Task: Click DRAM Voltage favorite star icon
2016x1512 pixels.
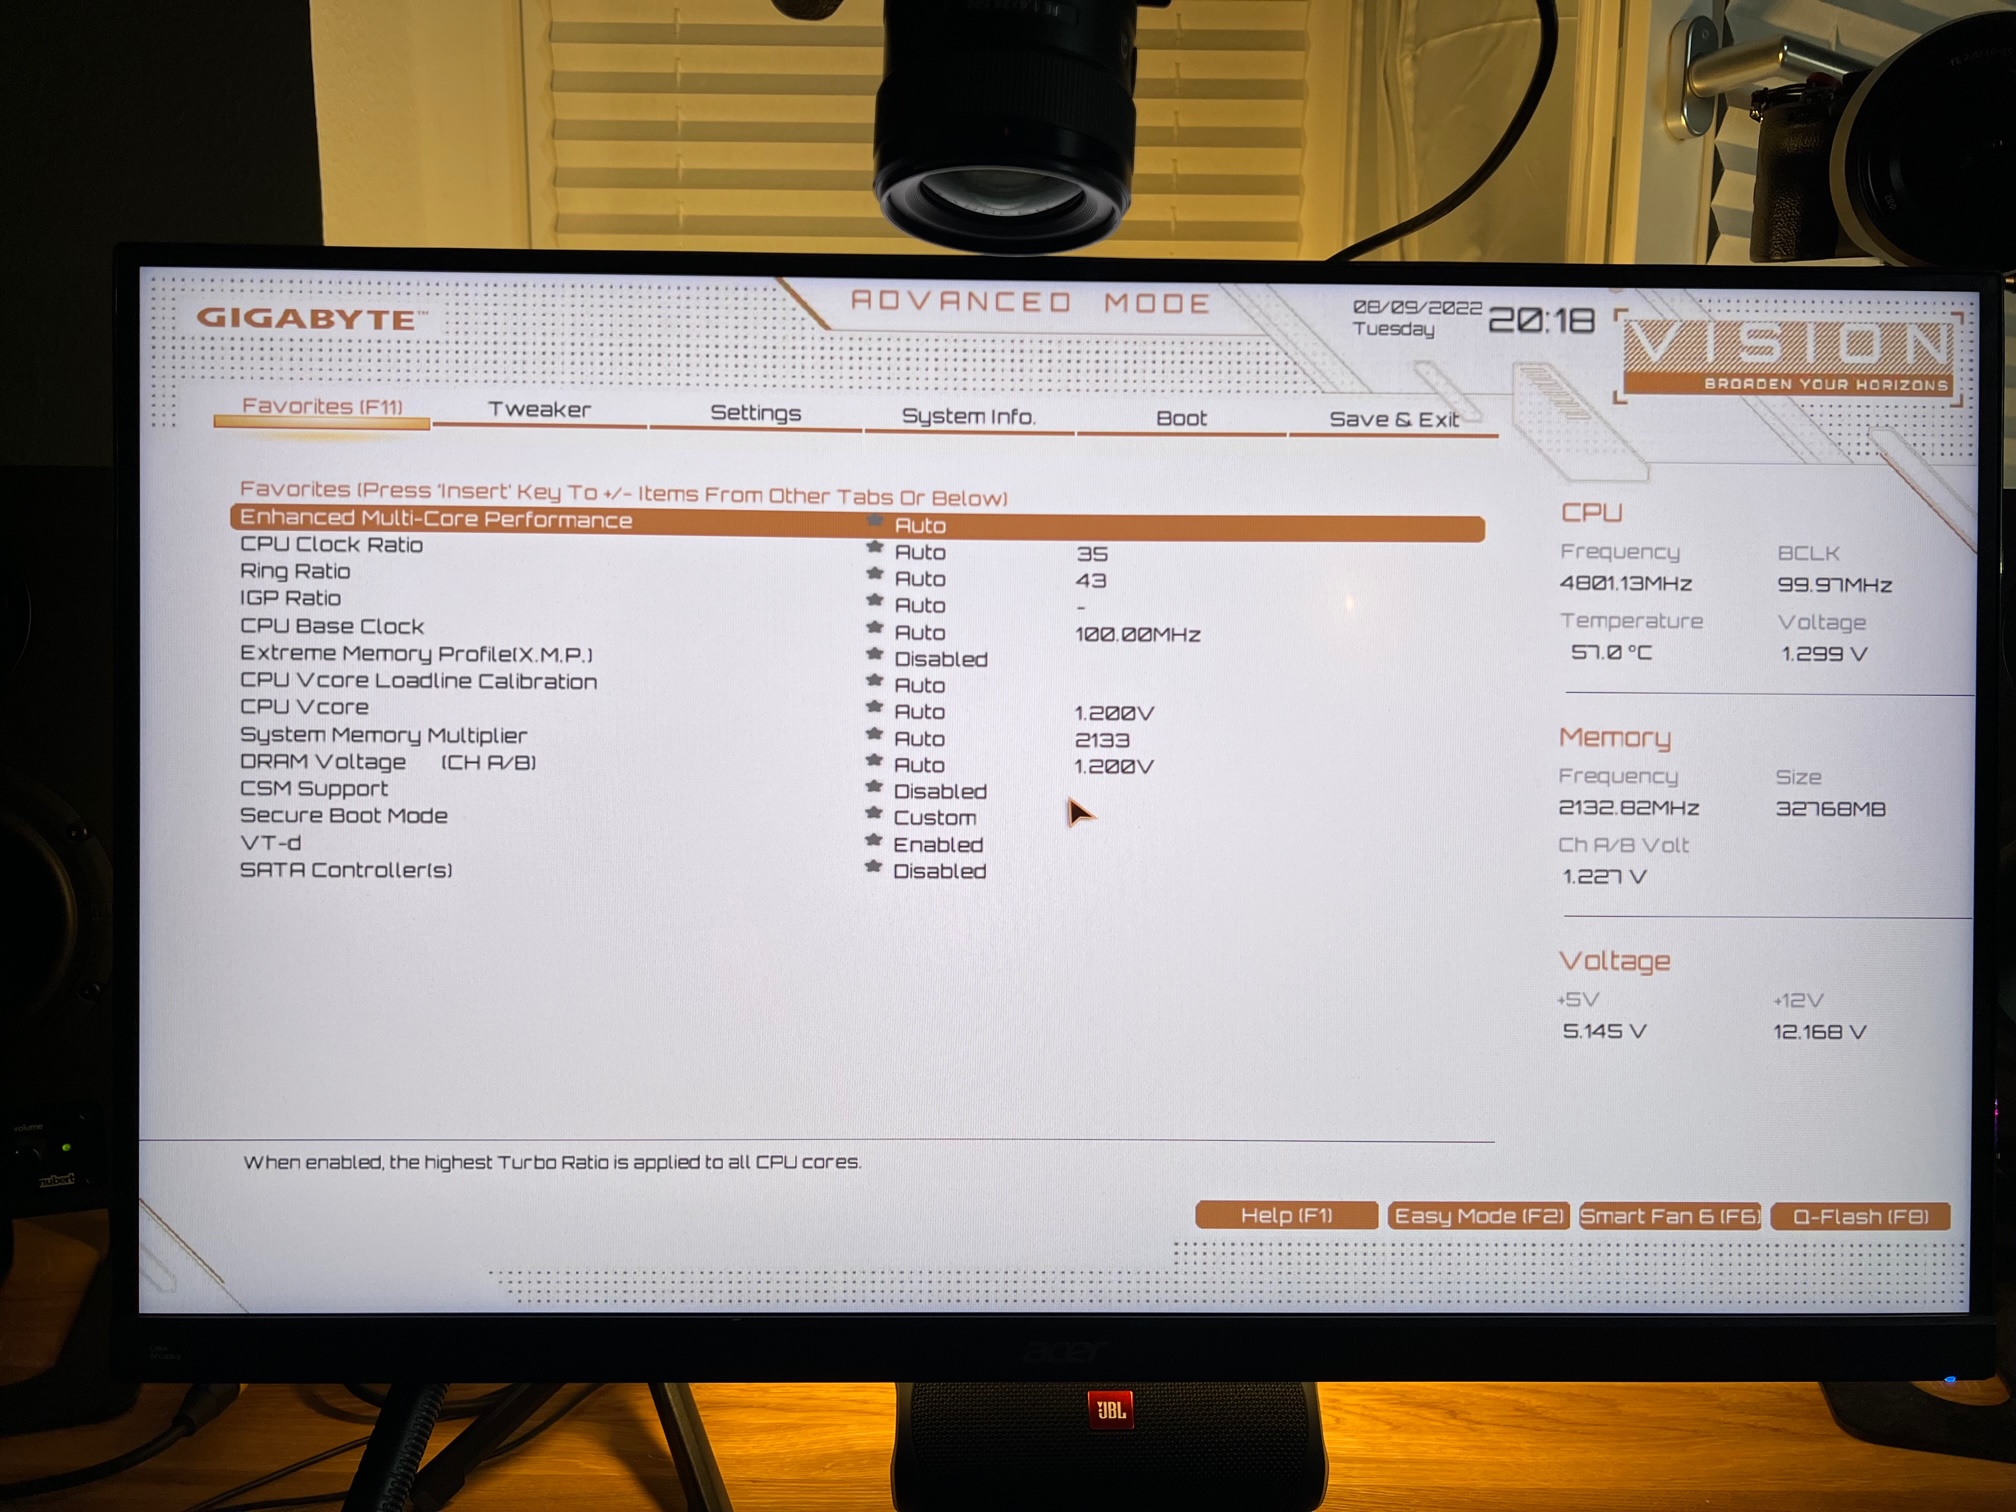Action: tap(870, 764)
